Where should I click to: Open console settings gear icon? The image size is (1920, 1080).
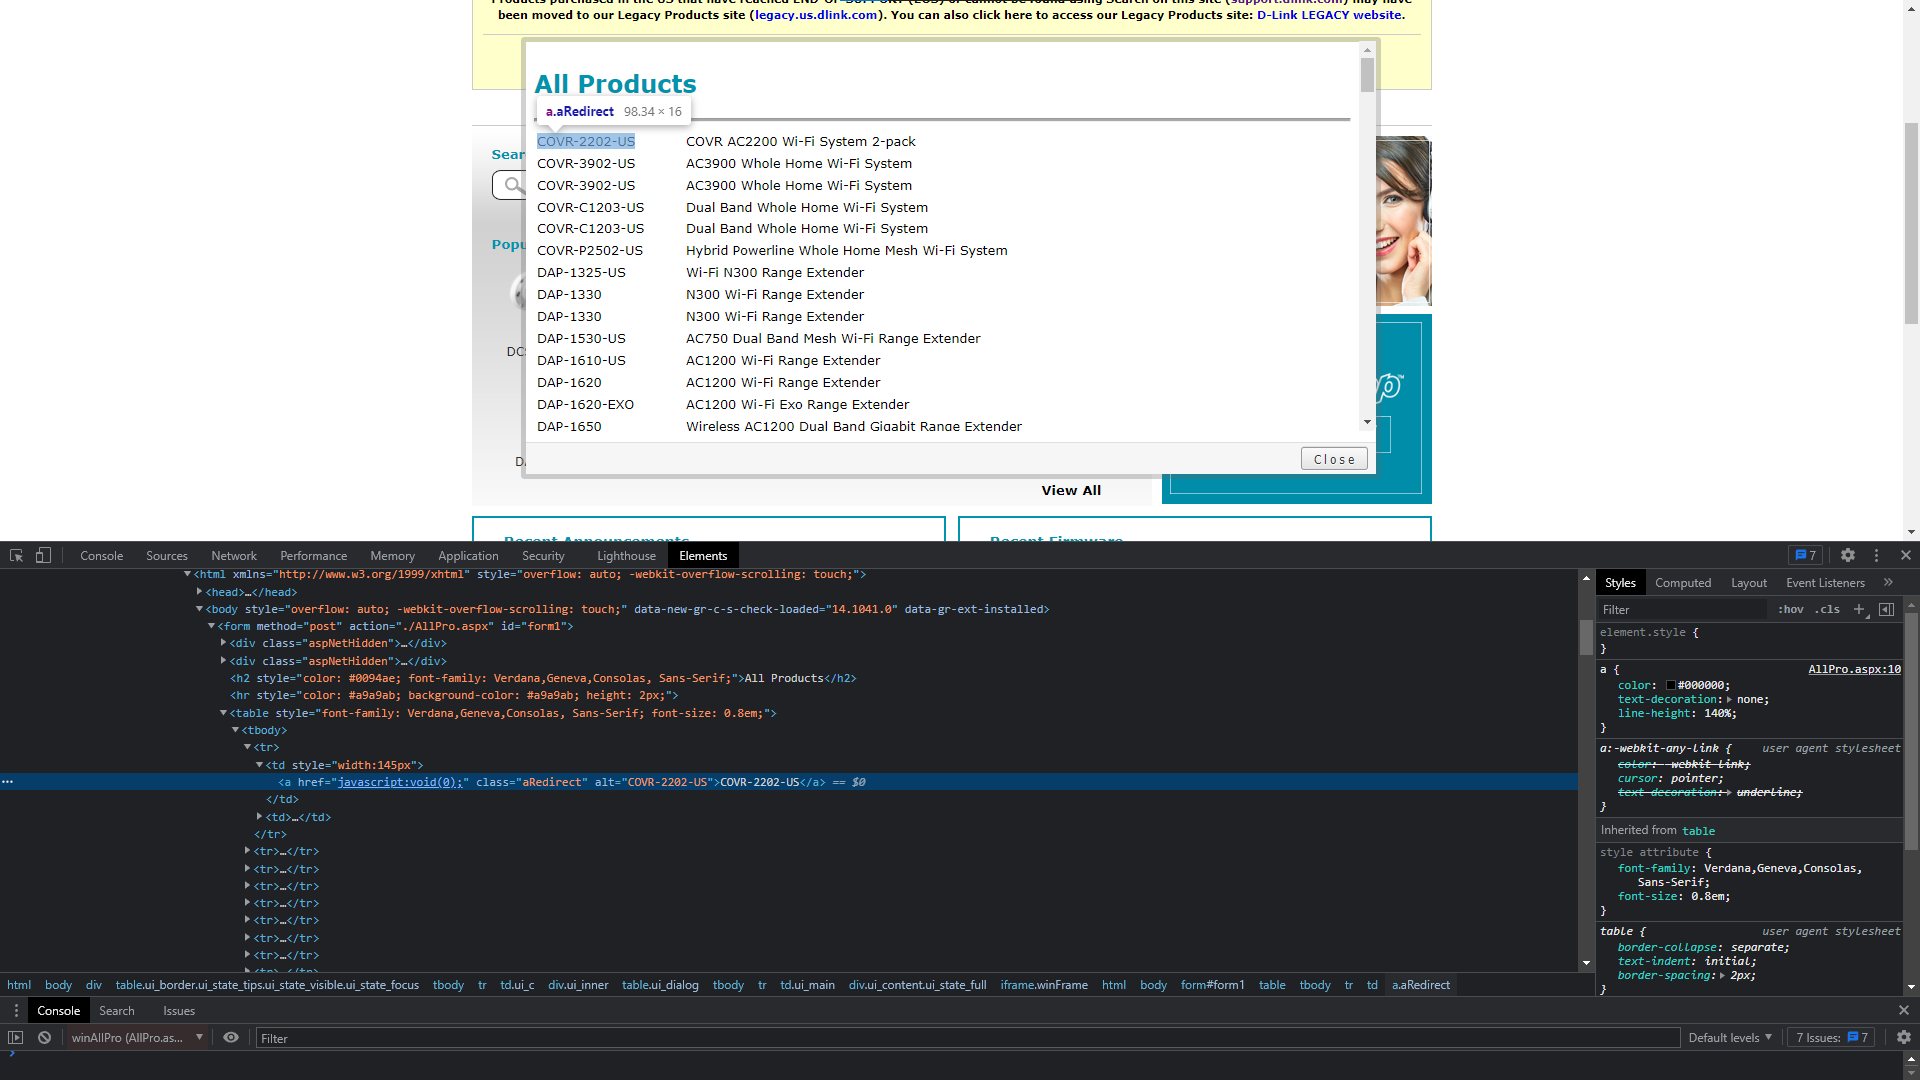pyautogui.click(x=1904, y=1038)
